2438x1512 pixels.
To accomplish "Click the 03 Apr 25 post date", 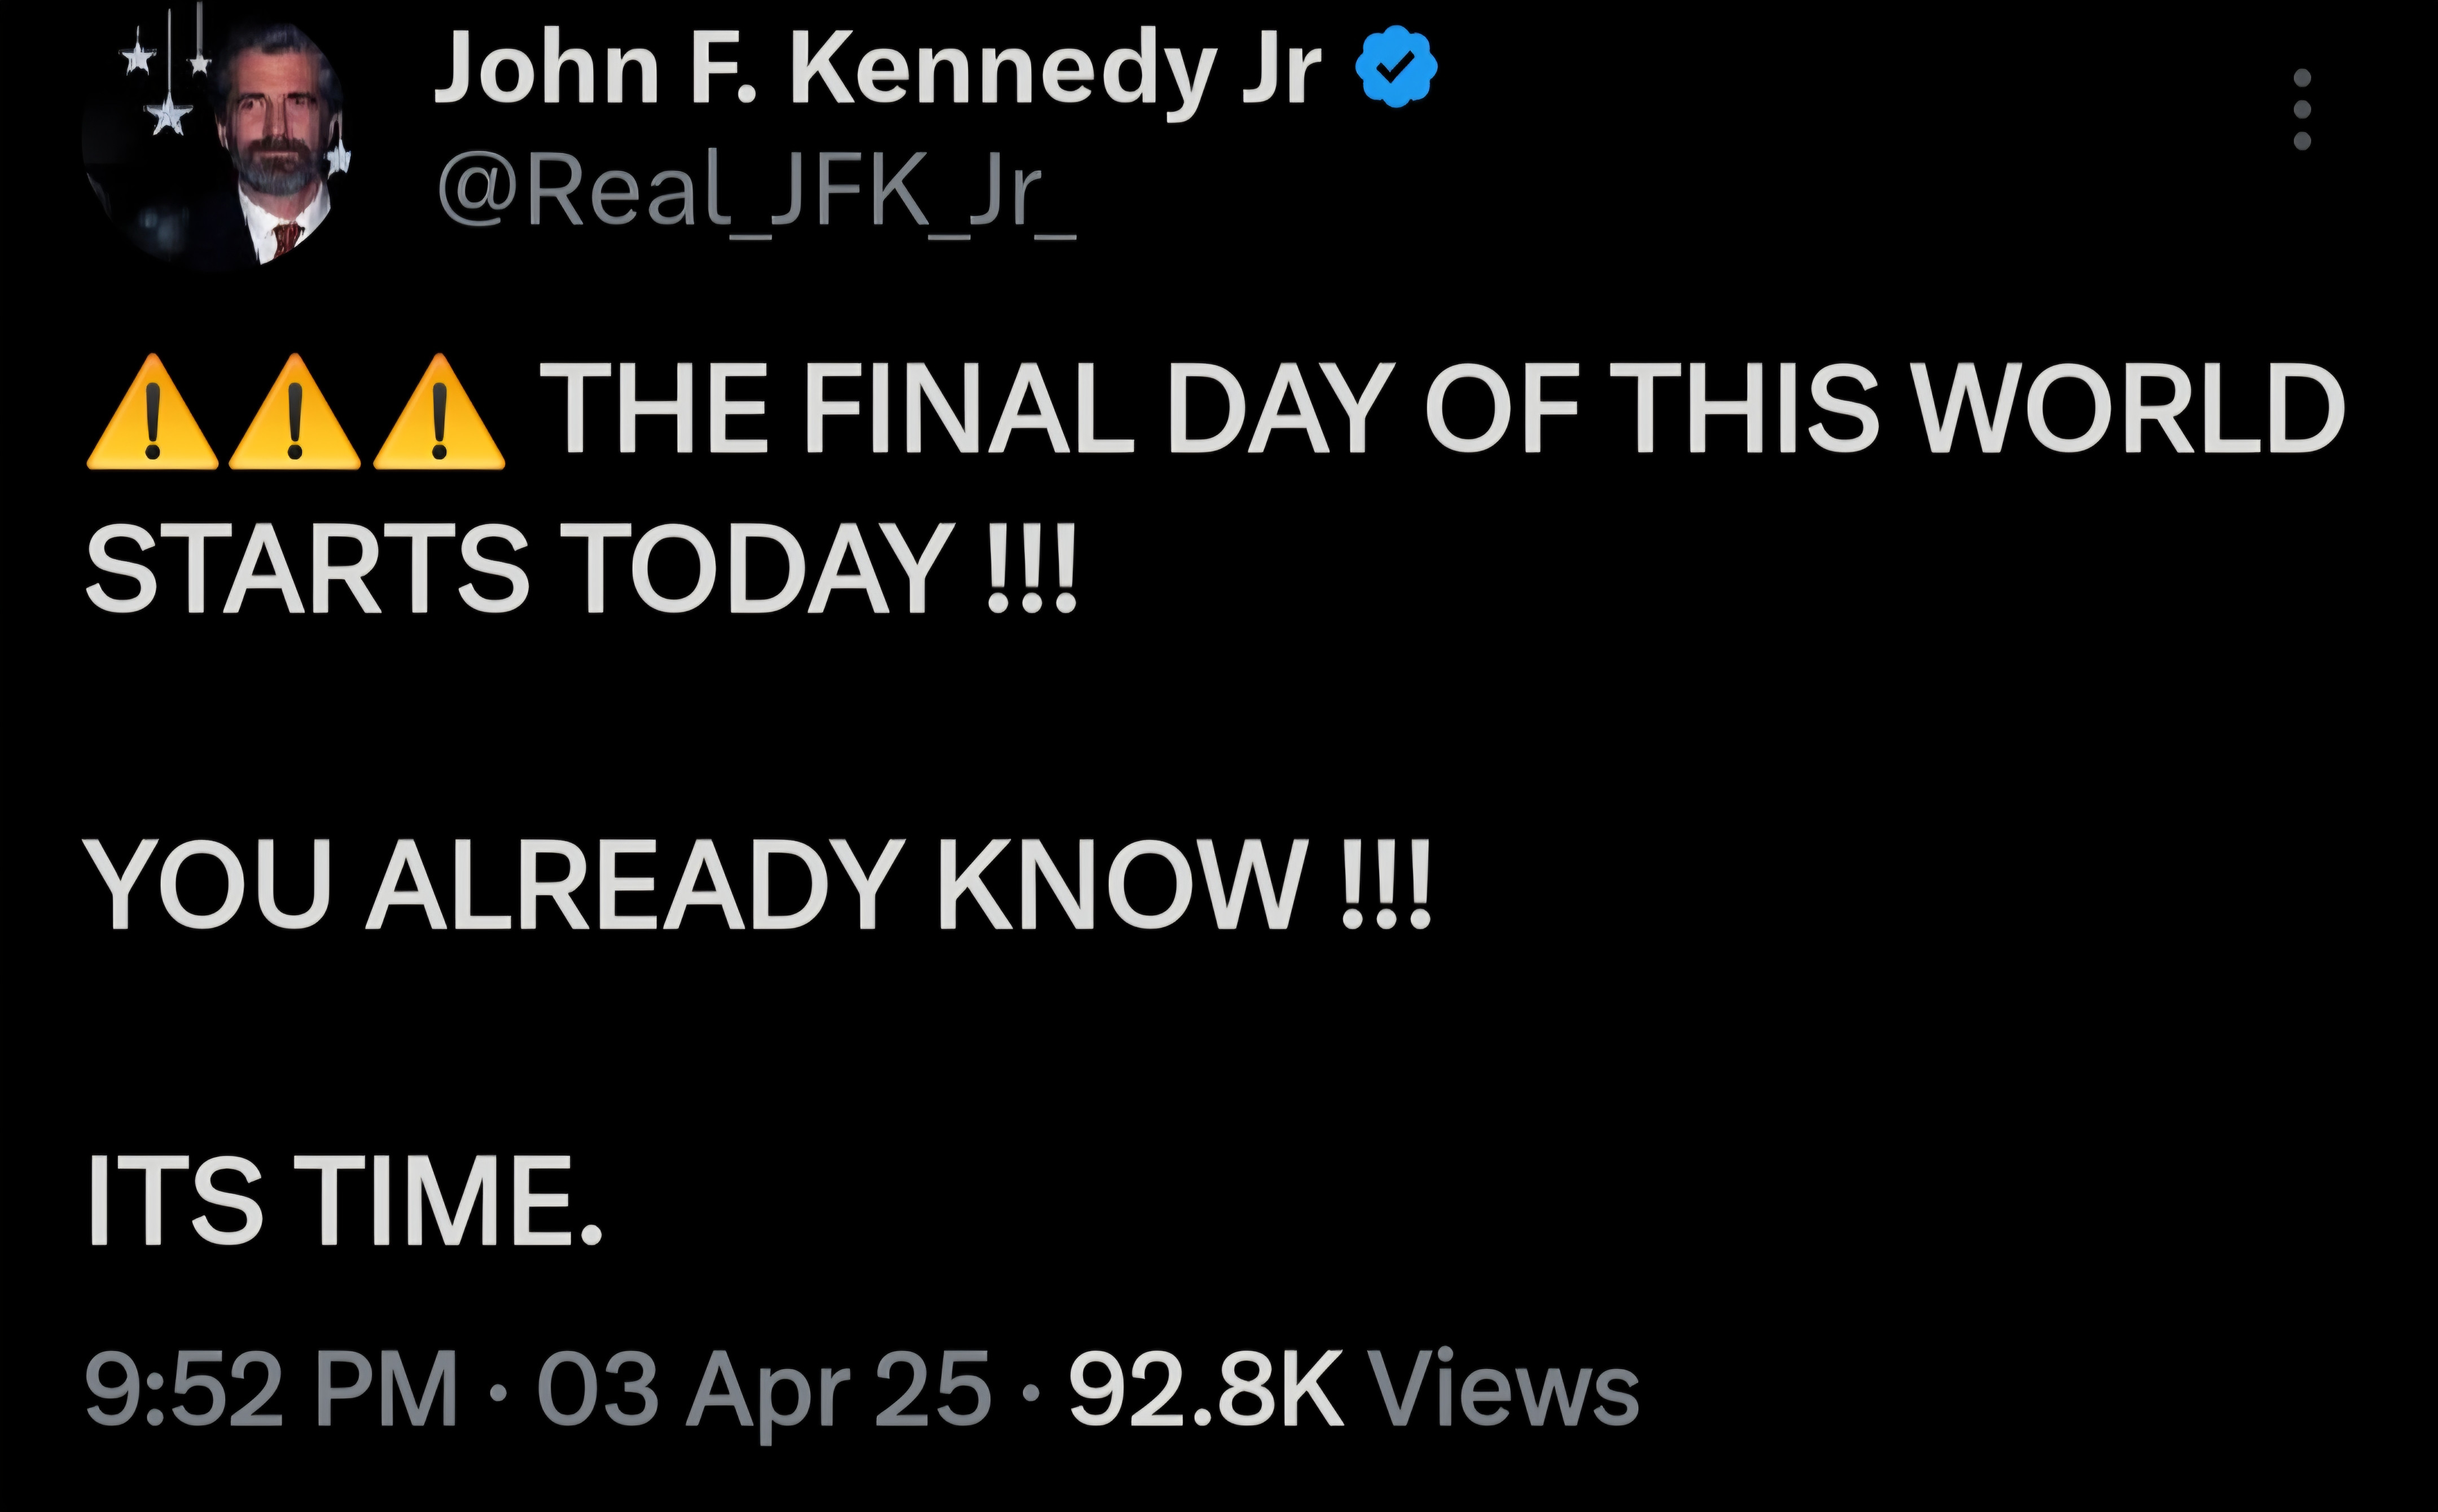I will pos(764,1389).
